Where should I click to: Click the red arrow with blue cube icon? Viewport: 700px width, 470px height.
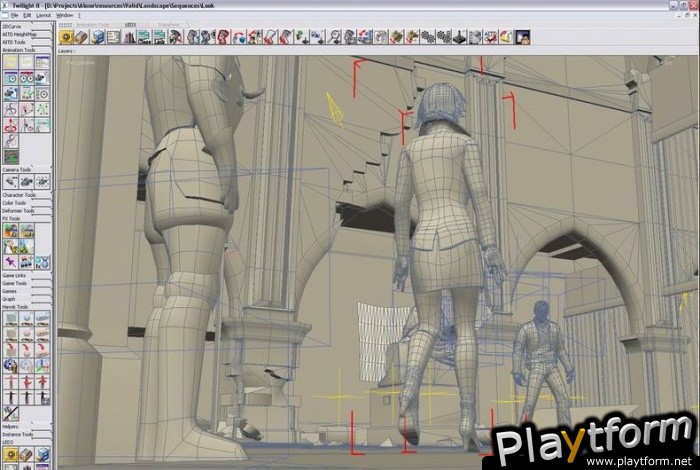[239, 37]
